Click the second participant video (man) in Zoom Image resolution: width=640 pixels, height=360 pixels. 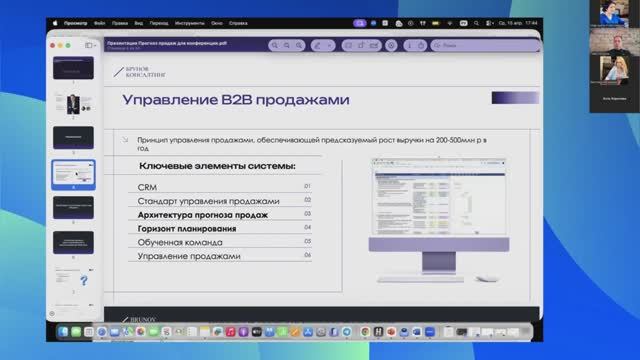point(614,42)
